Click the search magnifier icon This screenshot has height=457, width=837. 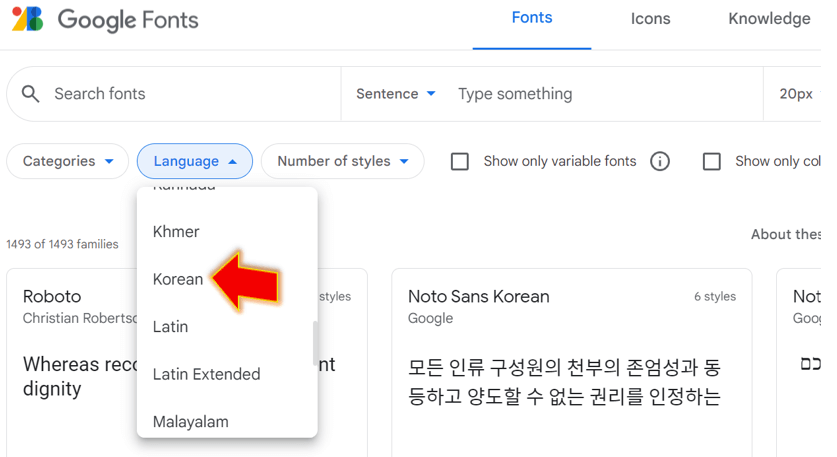30,93
